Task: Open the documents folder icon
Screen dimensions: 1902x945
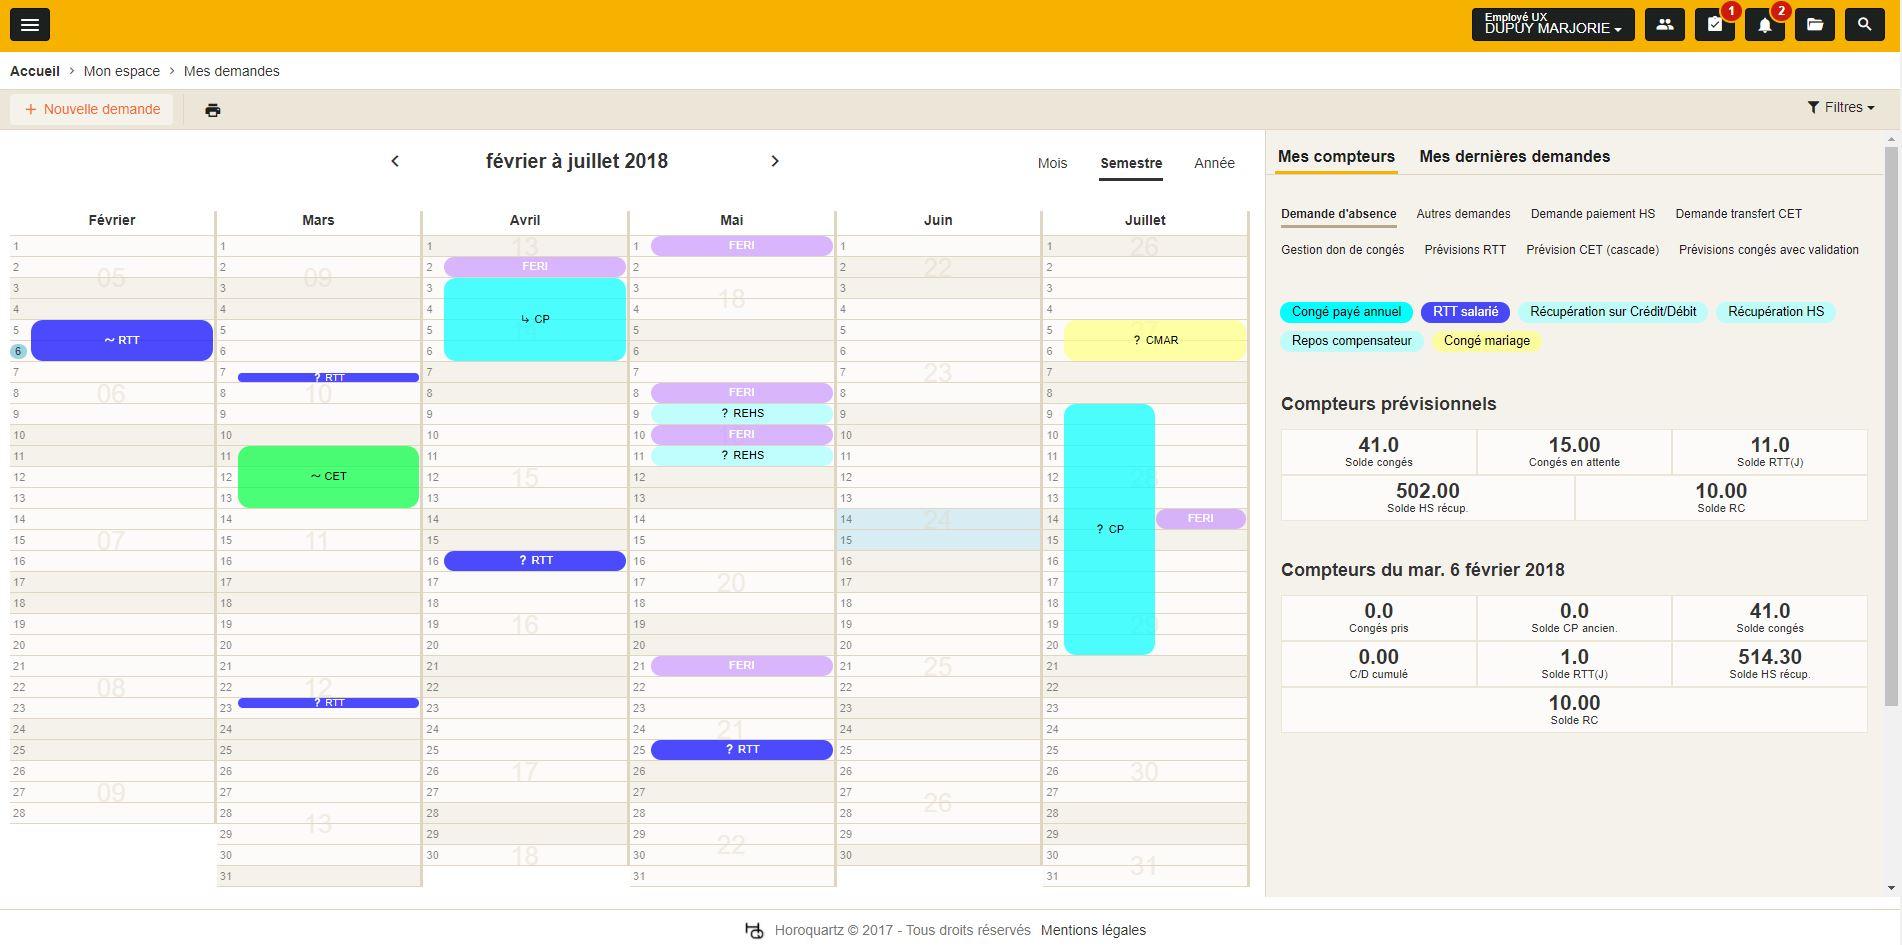Action: click(x=1814, y=23)
